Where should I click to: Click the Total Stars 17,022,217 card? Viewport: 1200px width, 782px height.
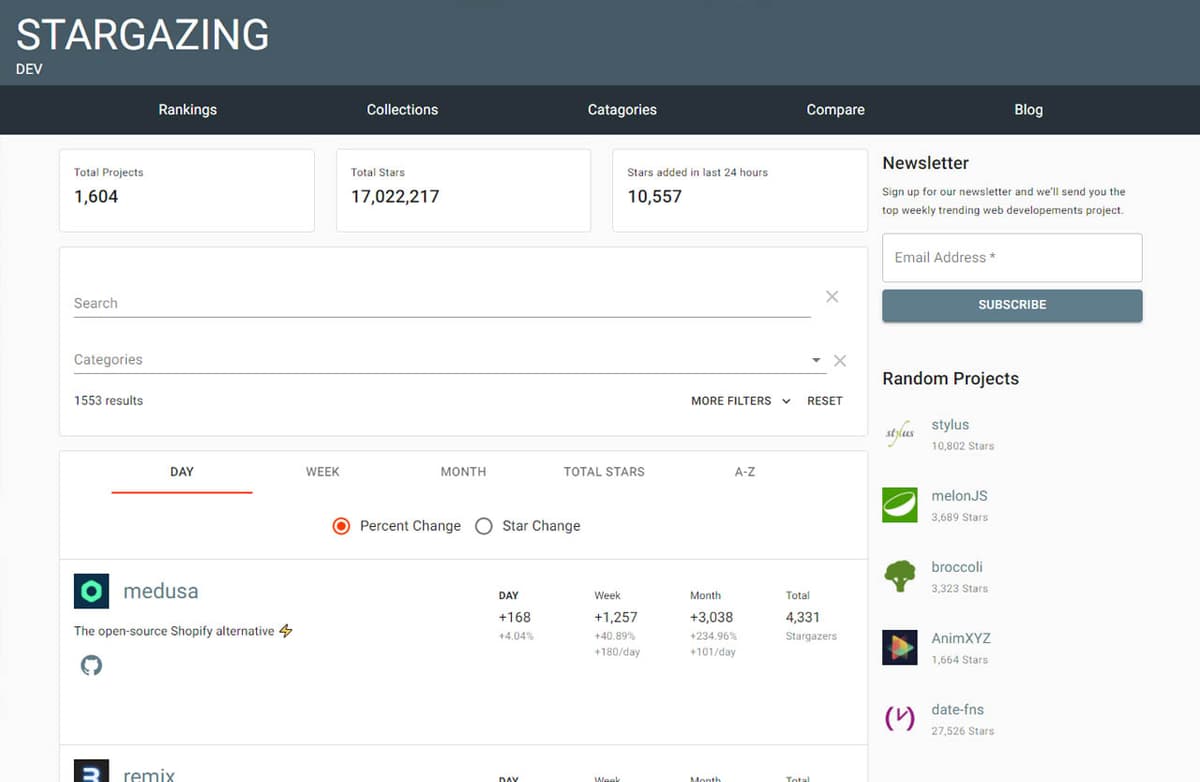point(463,191)
